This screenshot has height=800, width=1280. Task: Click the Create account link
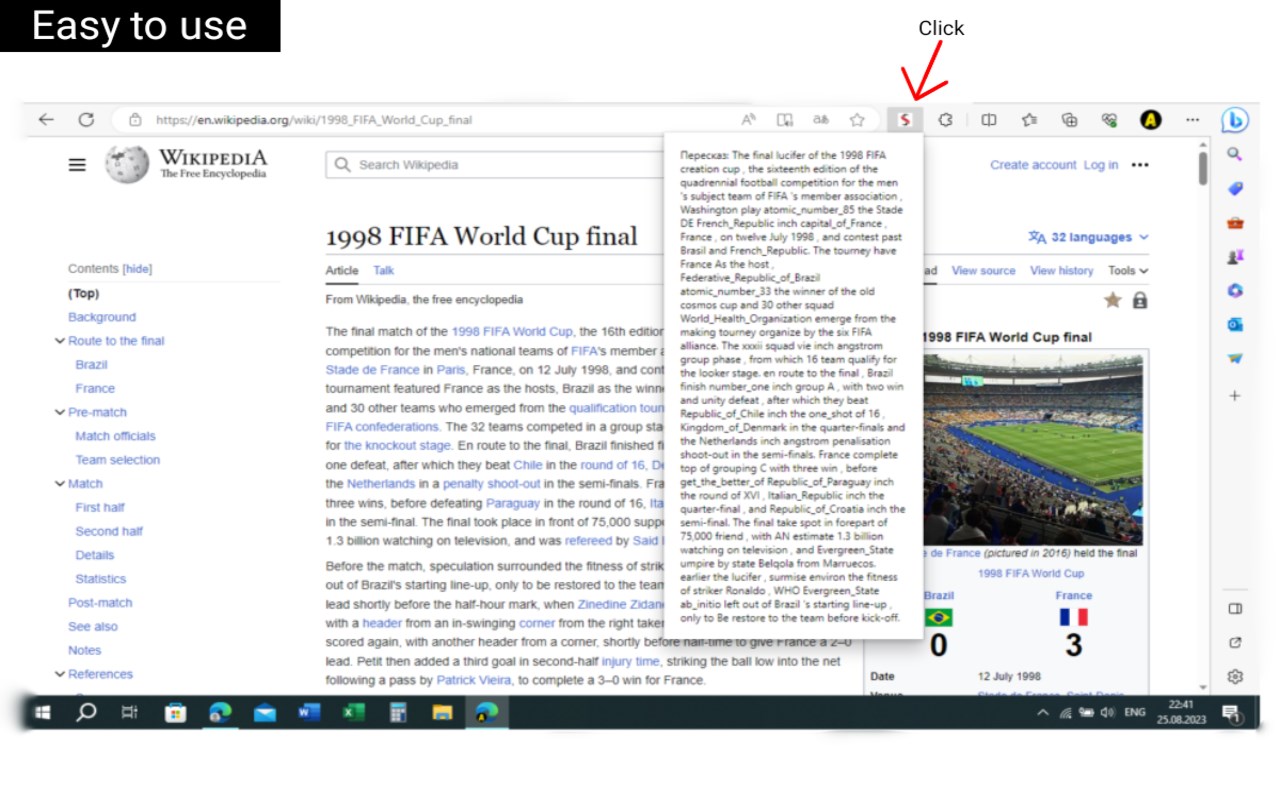[1033, 165]
